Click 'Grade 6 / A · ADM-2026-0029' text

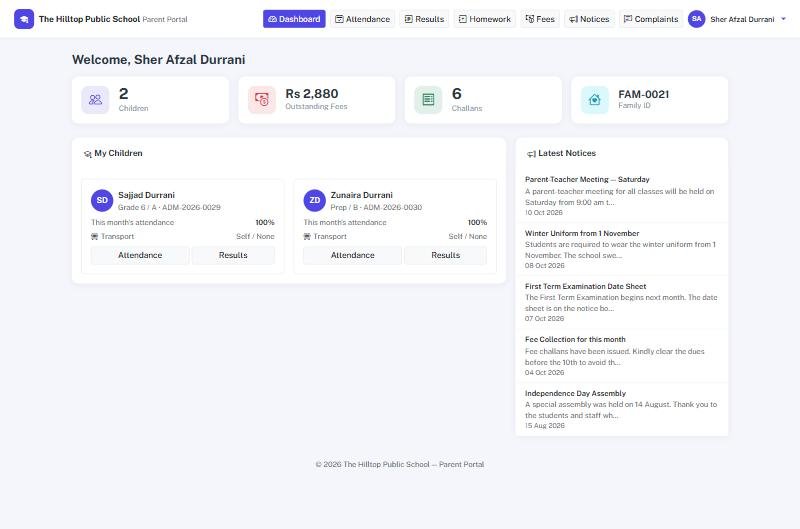point(169,207)
